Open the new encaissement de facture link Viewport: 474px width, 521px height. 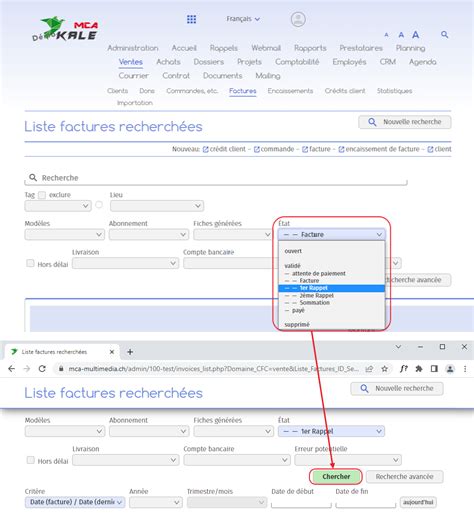tap(379, 149)
